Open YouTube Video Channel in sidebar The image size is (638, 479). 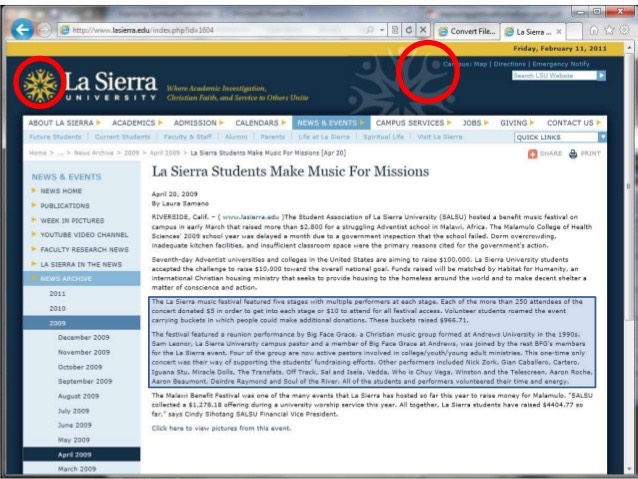[x=84, y=235]
